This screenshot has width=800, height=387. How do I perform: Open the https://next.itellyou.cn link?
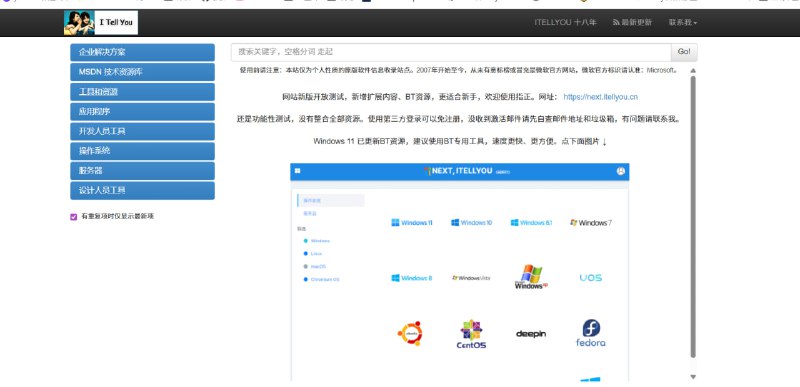click(601, 97)
